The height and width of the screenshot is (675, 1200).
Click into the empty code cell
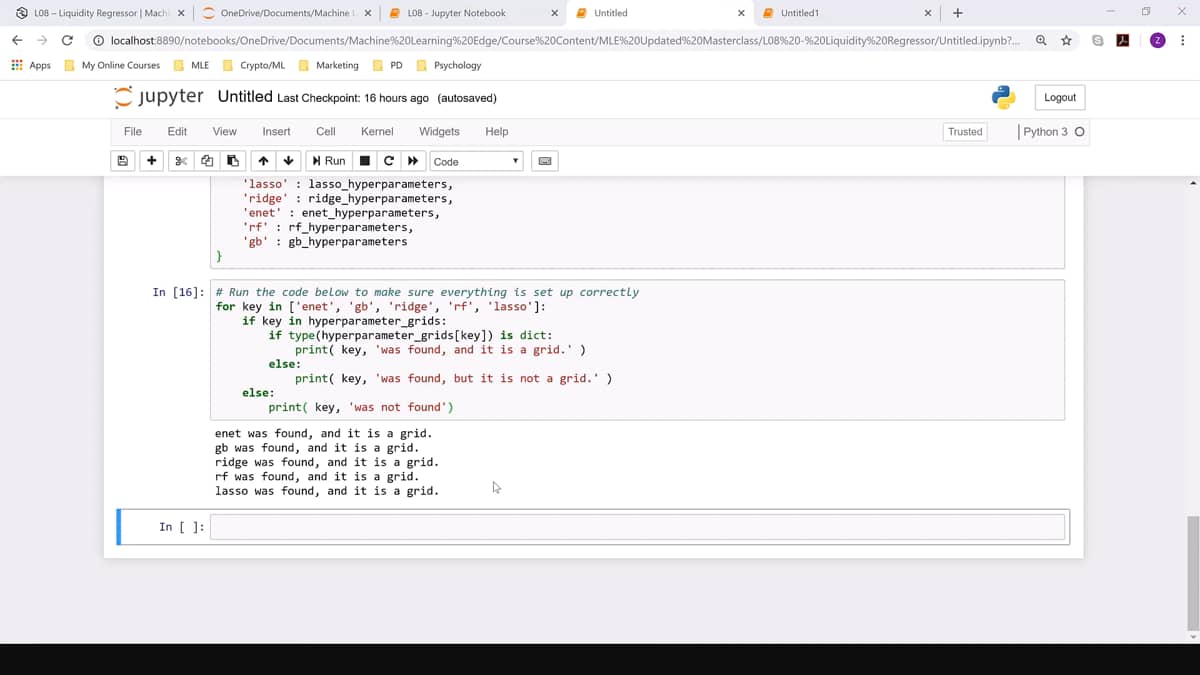[x=637, y=527]
